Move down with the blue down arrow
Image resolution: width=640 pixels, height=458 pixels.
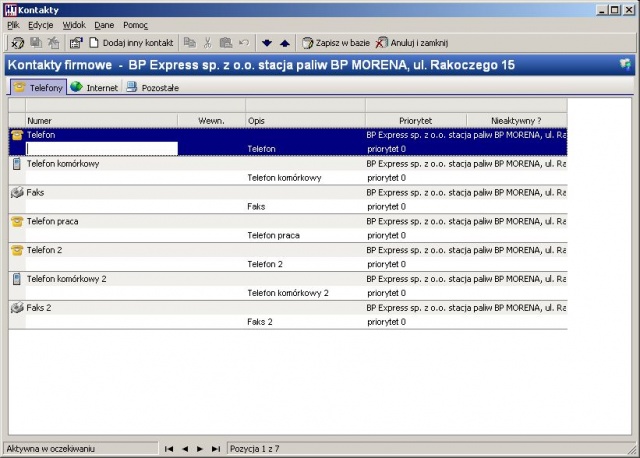(x=267, y=42)
